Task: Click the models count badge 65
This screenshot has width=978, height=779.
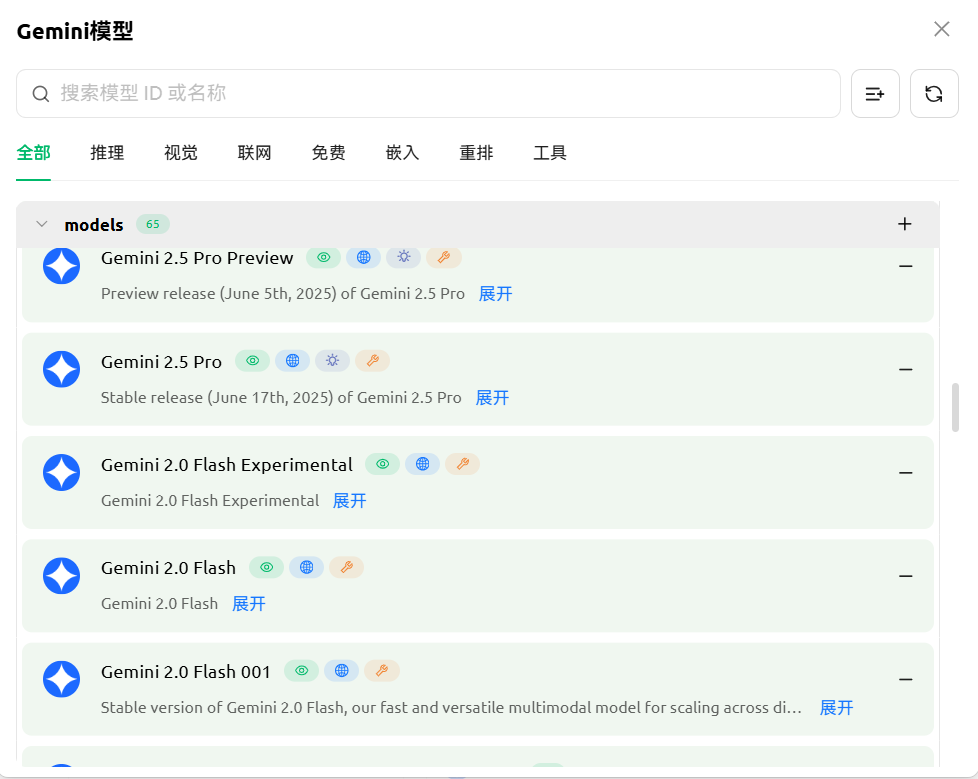Action: coord(153,224)
